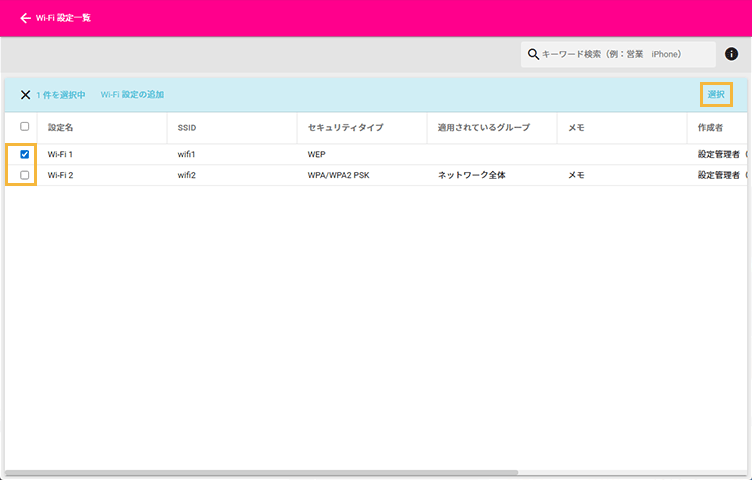Screen dimensions: 752x480
Task: Click the WPA/WPA2 PSK cell
Action: point(339,176)
